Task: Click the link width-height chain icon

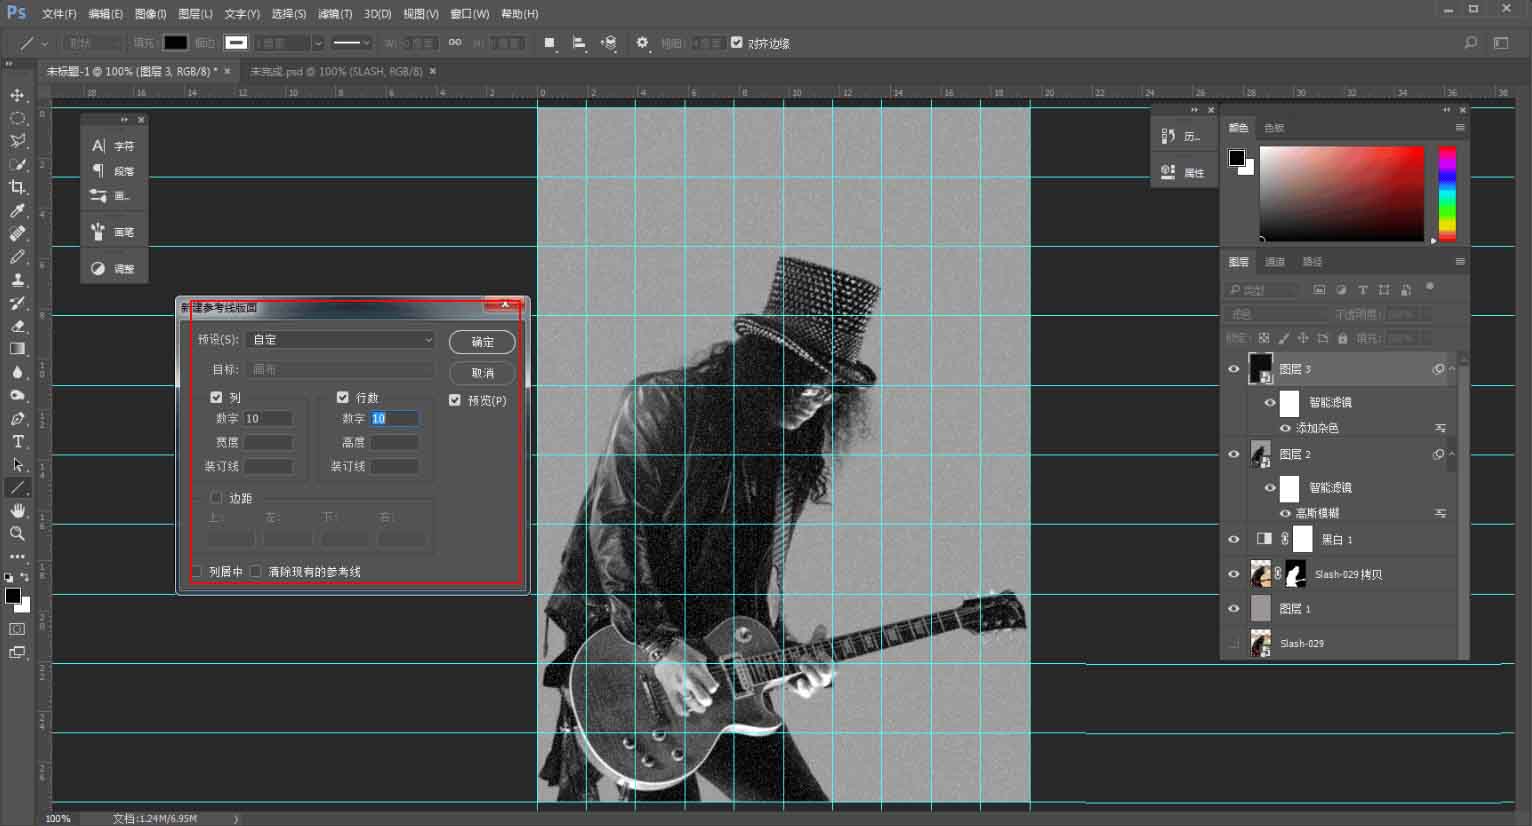Action: [x=455, y=43]
